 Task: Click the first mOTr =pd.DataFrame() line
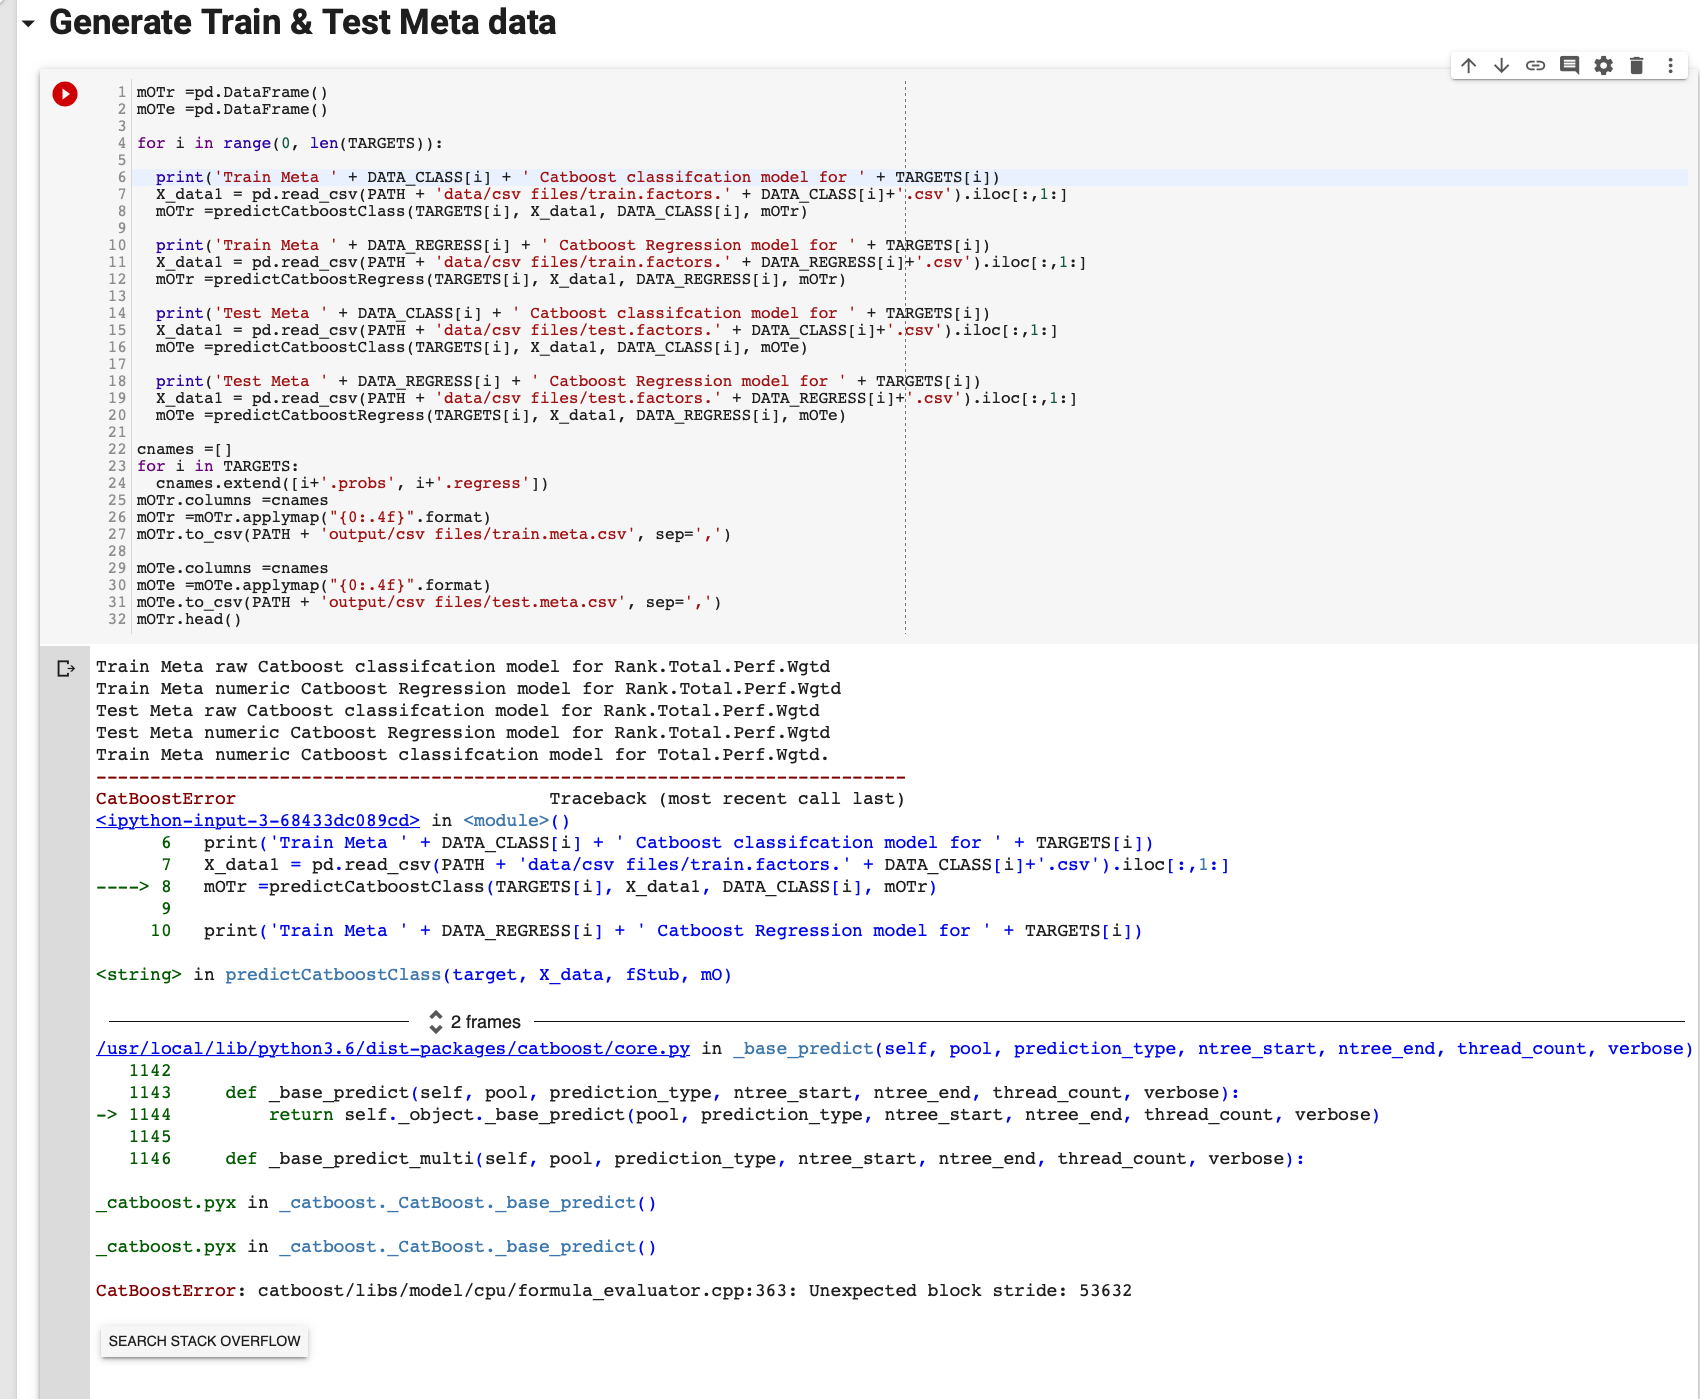tap(232, 93)
